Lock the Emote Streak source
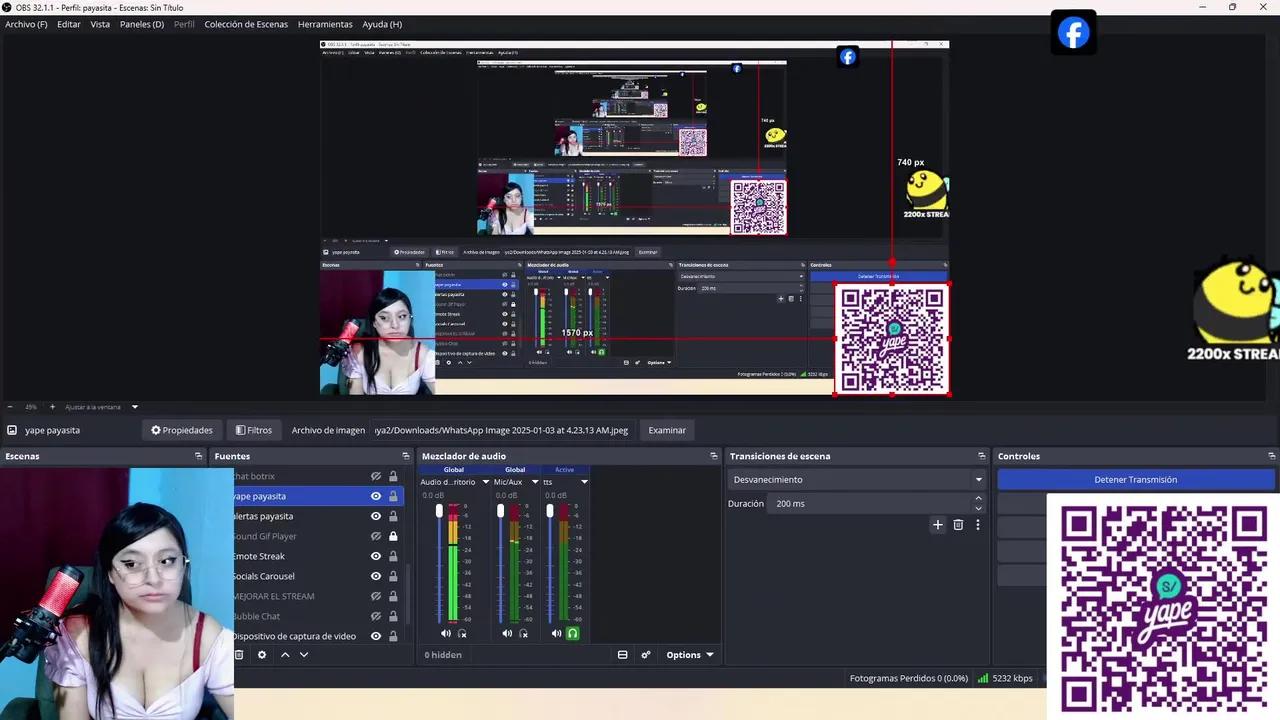The height and width of the screenshot is (720, 1280). coord(393,556)
